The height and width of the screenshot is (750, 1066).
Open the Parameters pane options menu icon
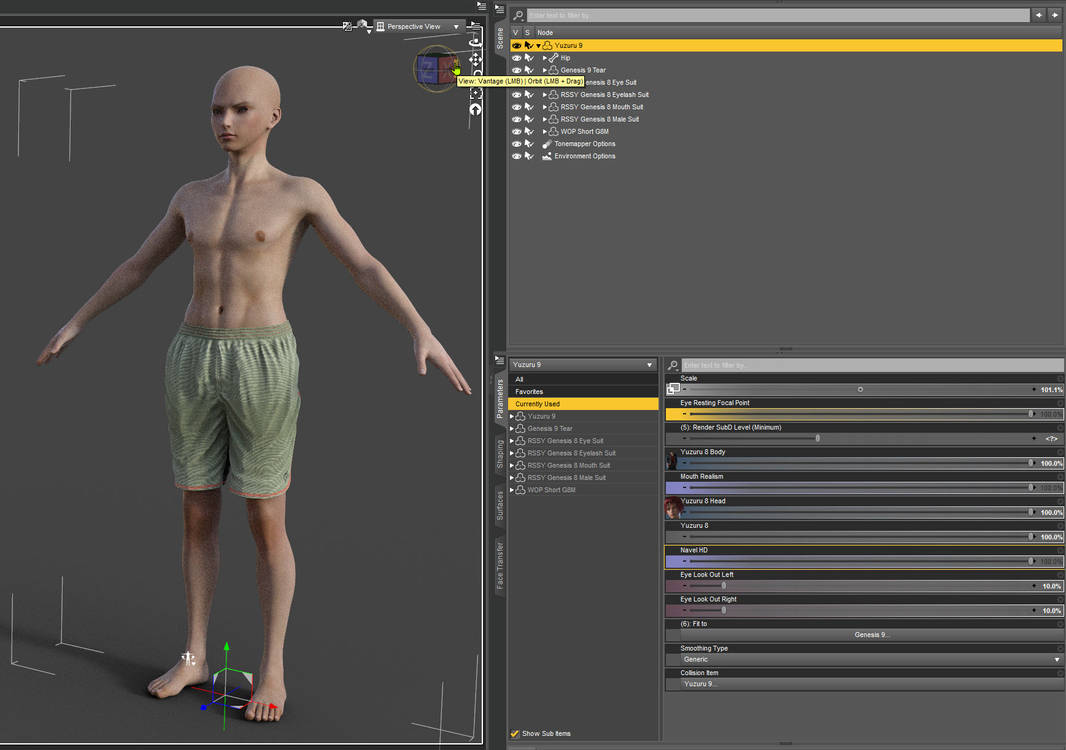tap(499, 359)
